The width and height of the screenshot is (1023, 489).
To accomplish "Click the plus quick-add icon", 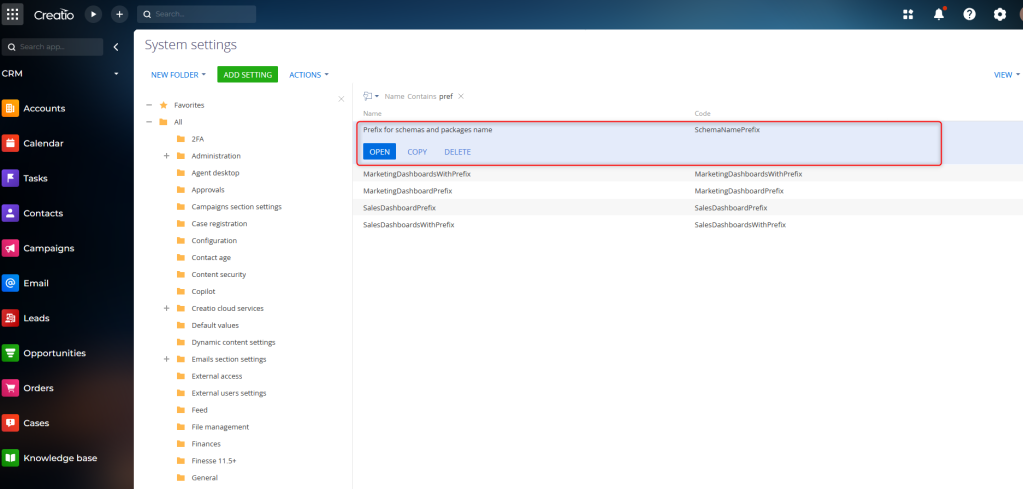I will click(119, 14).
